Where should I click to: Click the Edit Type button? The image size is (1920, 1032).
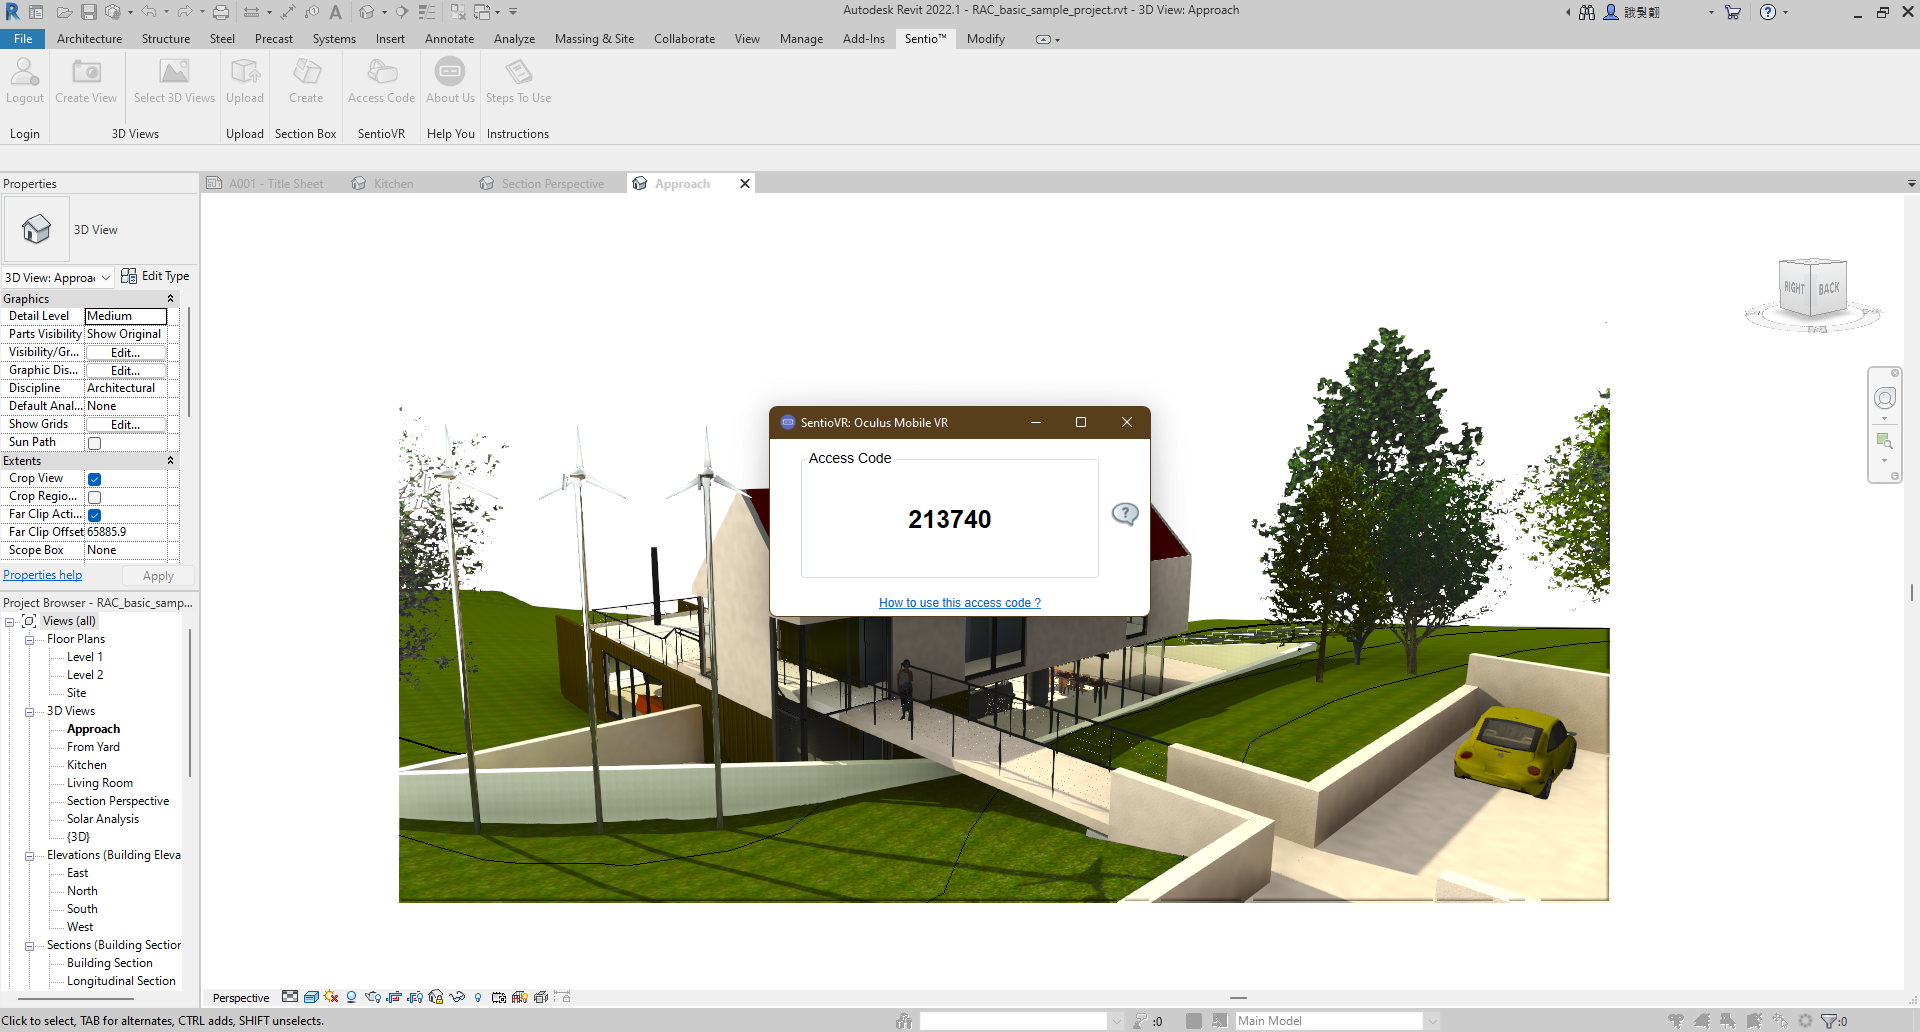point(155,276)
